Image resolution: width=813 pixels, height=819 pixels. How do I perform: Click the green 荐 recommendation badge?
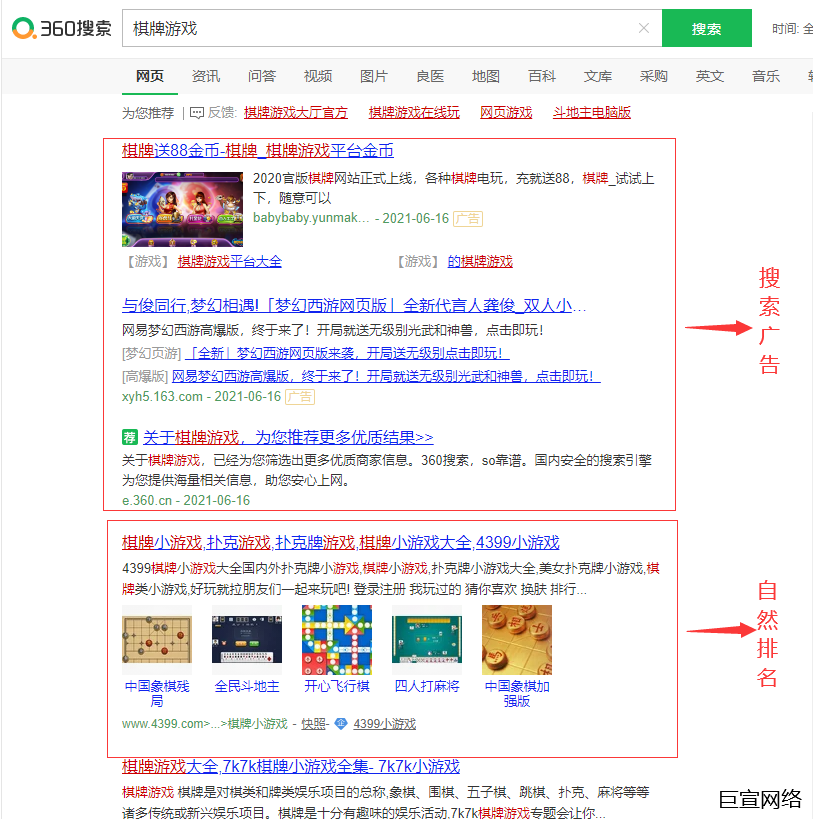tap(130, 438)
